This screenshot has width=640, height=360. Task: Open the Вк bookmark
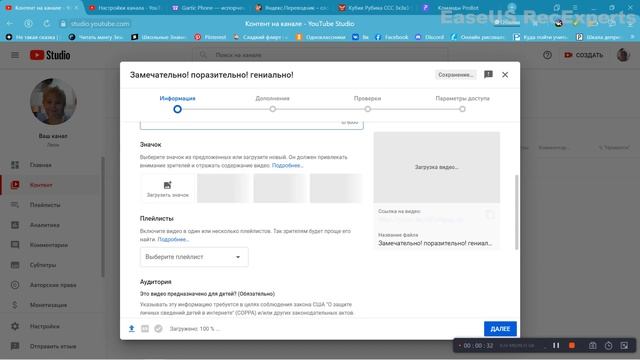pyautogui.click(x=360, y=37)
